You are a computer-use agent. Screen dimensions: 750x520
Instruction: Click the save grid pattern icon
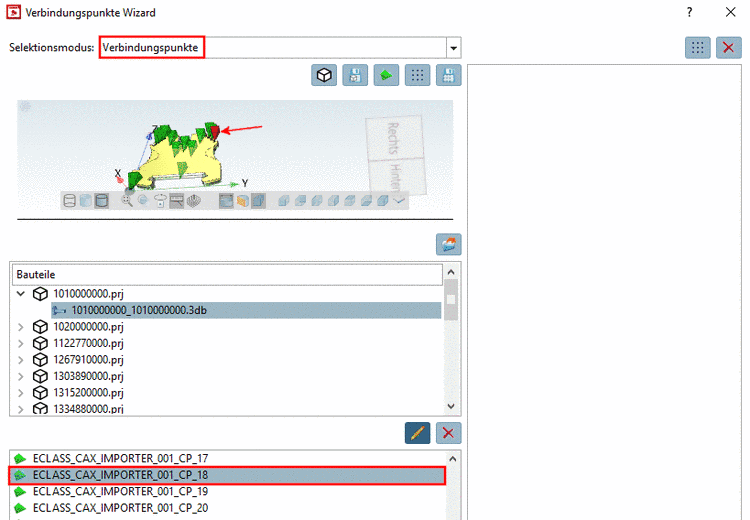(448, 75)
